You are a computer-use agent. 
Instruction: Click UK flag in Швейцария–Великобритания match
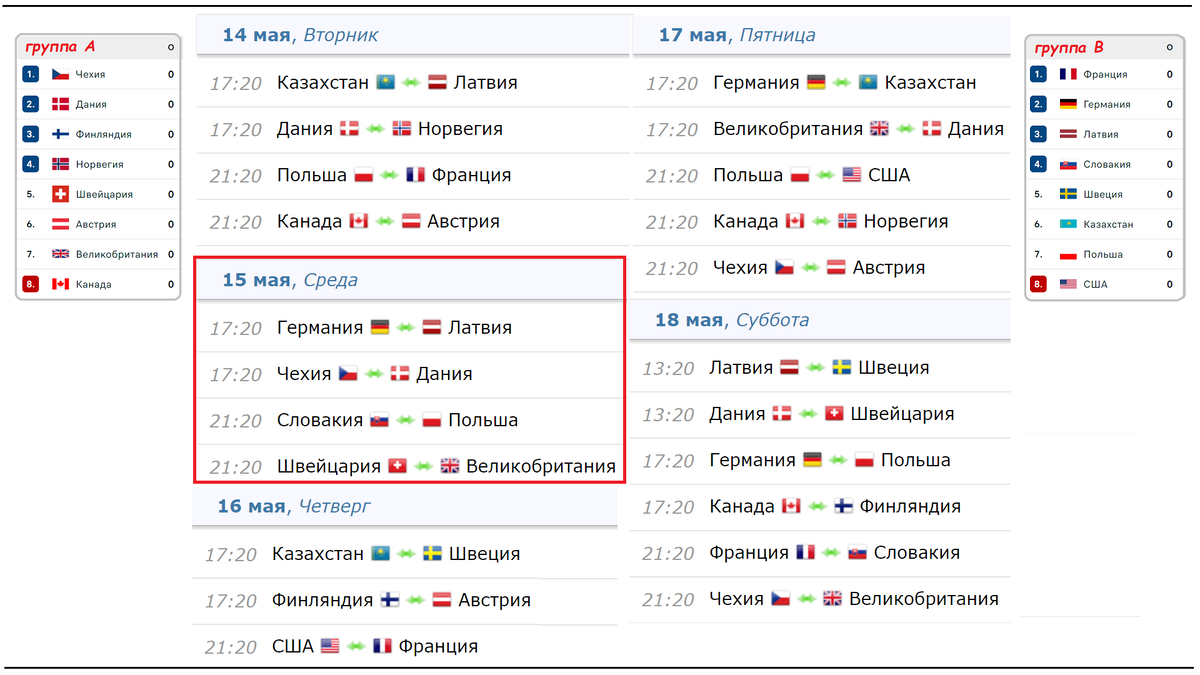pyautogui.click(x=450, y=466)
